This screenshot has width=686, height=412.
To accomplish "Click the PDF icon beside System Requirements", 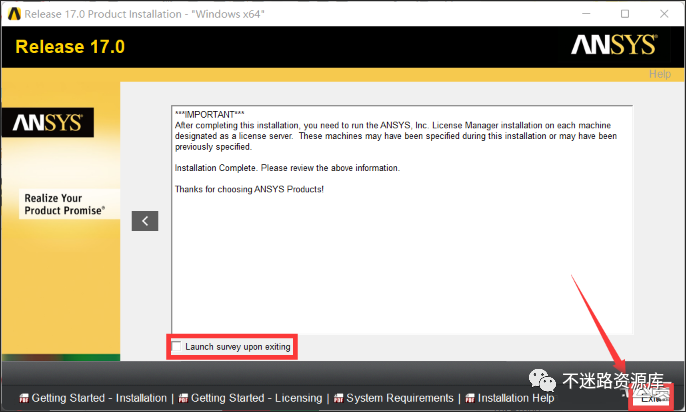I will pos(339,398).
